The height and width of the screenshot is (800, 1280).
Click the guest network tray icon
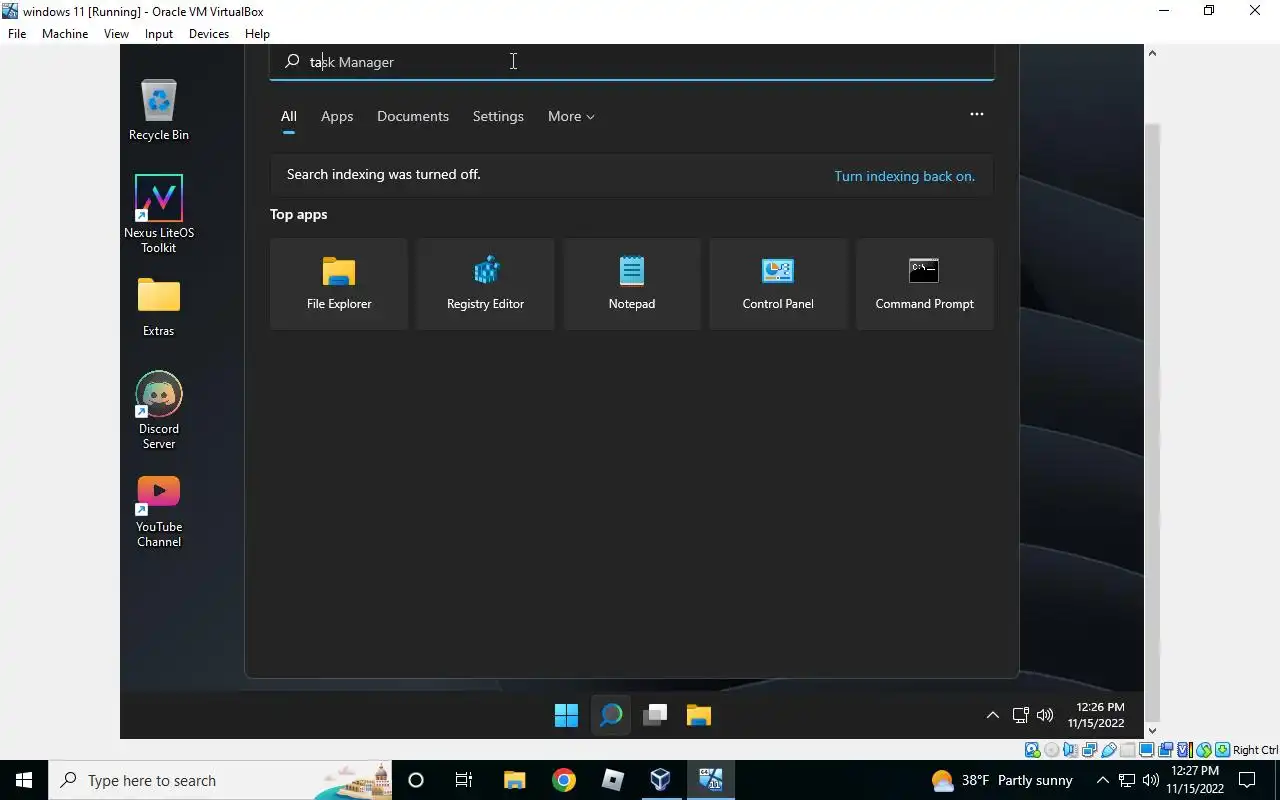coord(1020,715)
